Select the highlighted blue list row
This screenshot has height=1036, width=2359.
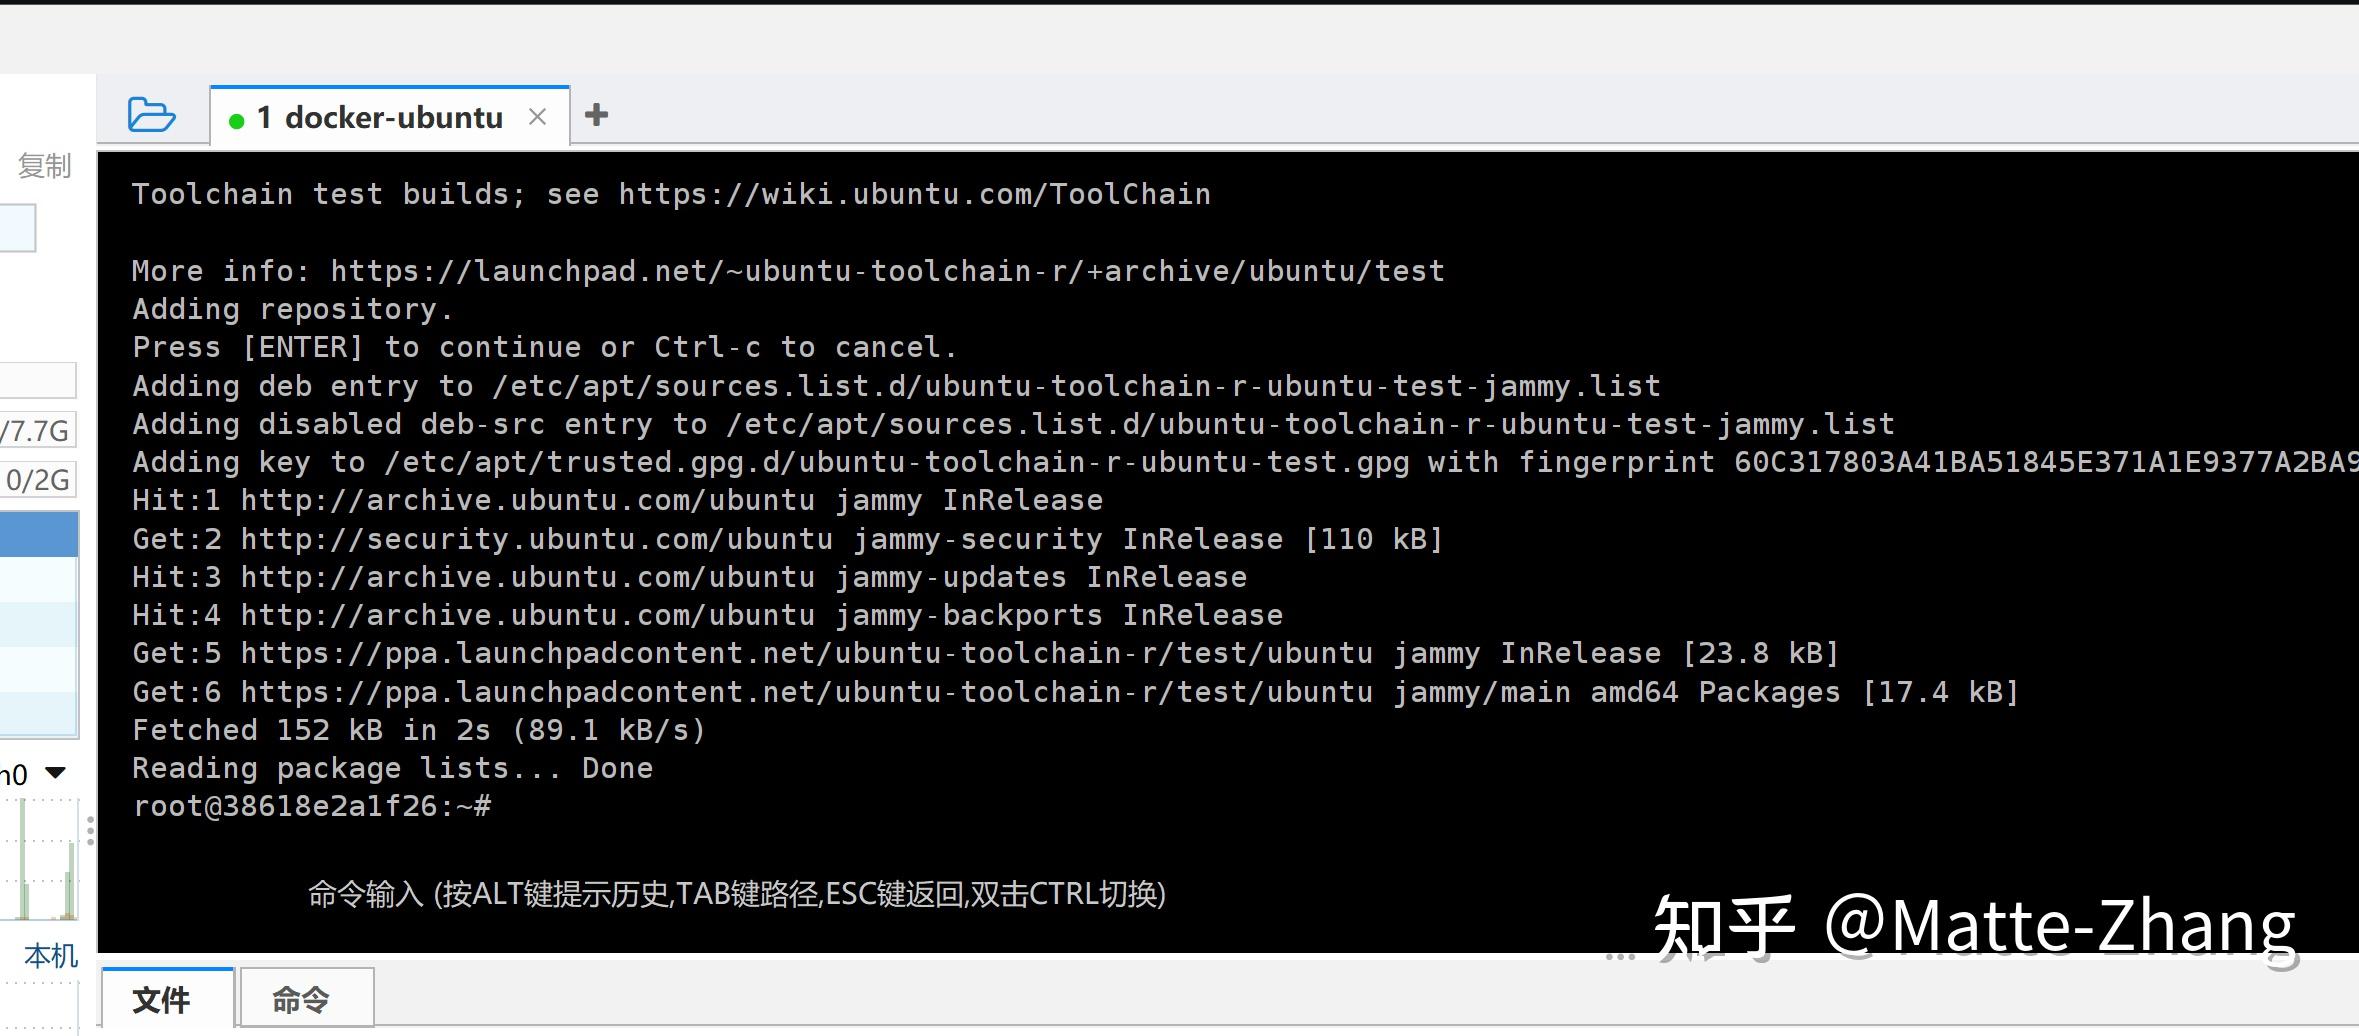click(38, 534)
